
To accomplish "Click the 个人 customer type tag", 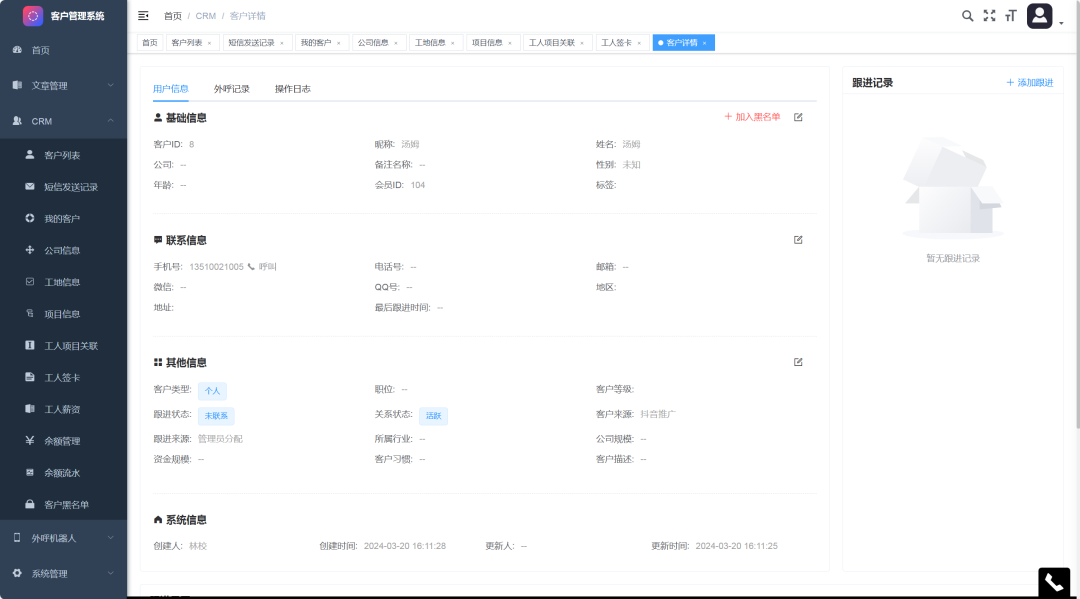I will (212, 391).
